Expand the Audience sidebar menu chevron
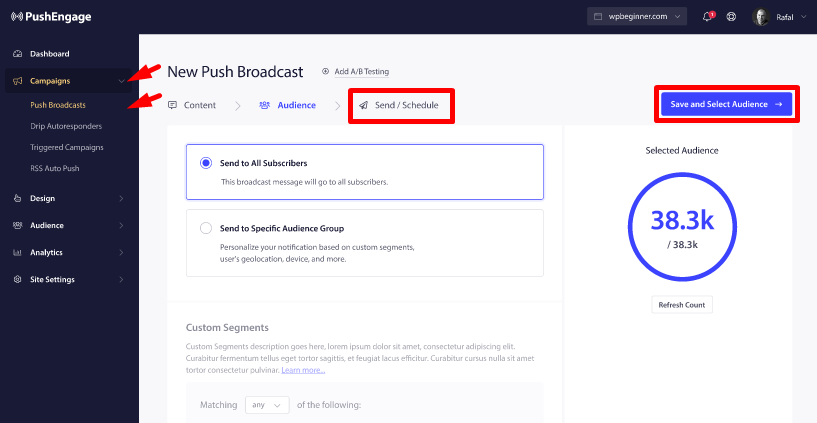817x423 pixels. tap(121, 226)
